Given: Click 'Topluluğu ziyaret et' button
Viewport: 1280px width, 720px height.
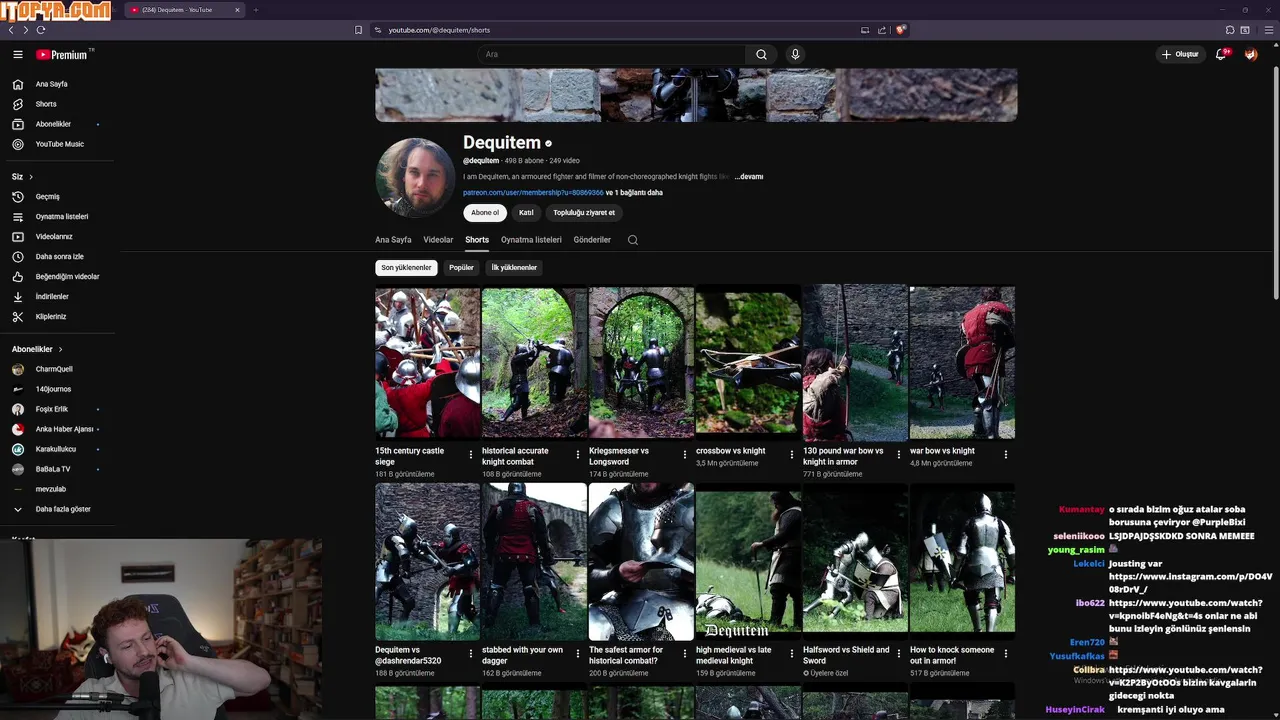Looking at the screenshot, I should tap(584, 213).
